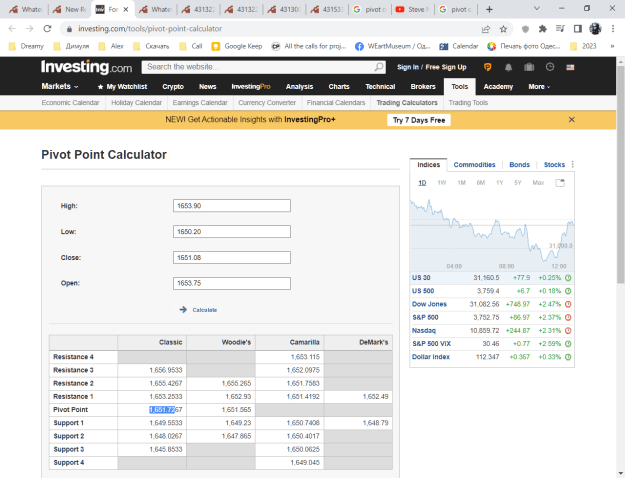The height and width of the screenshot is (478, 625).
Task: Open the Charts menu item
Action: [339, 87]
